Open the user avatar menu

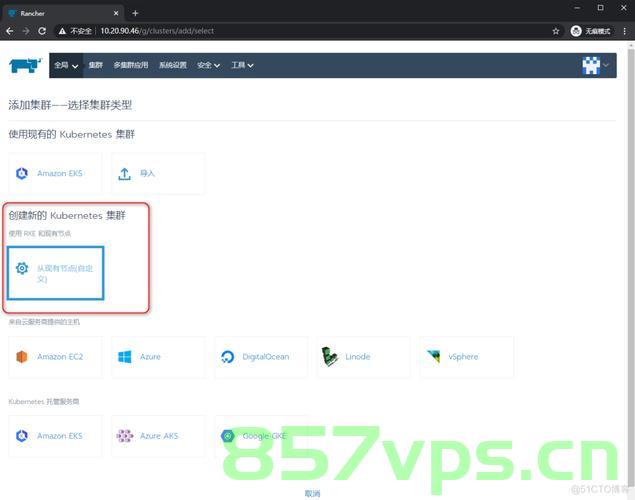[591, 65]
